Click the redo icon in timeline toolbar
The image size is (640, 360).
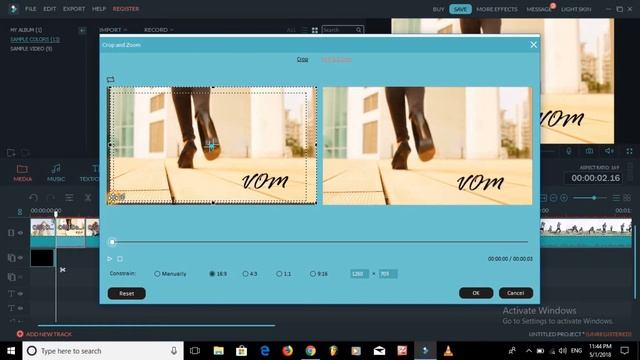click(51, 198)
